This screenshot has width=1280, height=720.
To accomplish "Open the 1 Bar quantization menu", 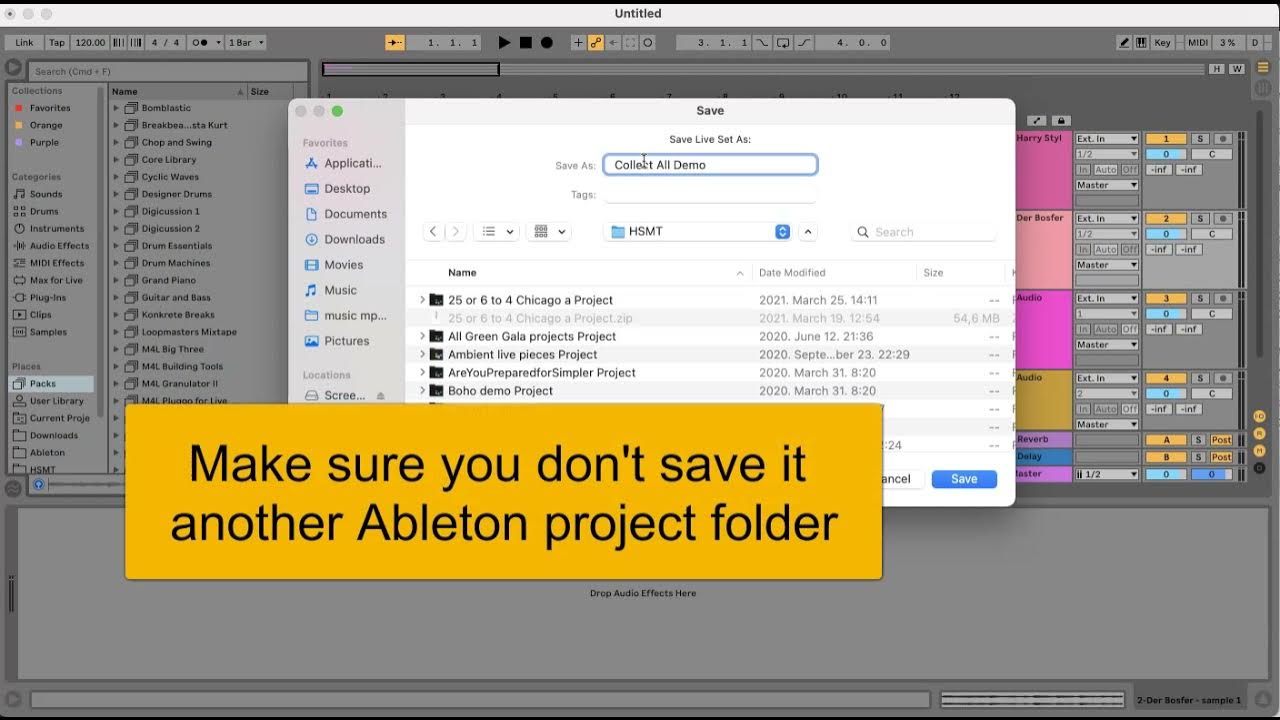I will 246,43.
